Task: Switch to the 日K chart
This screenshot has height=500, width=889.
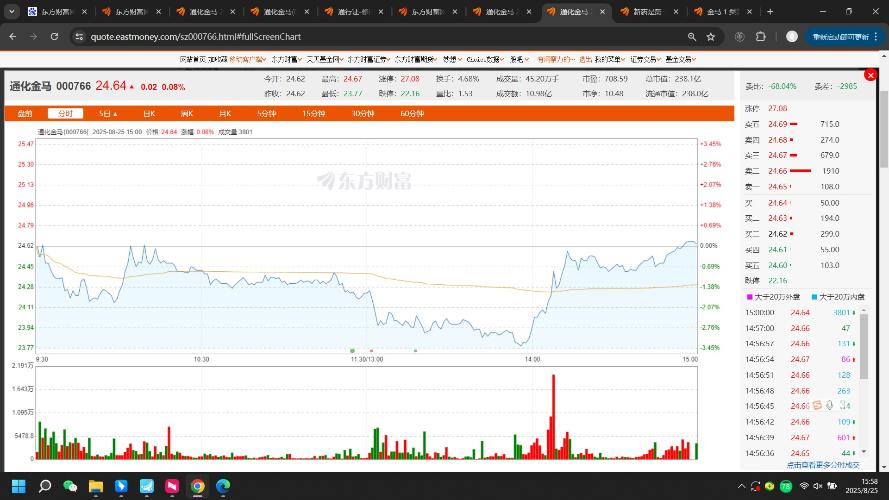Action: tap(149, 113)
